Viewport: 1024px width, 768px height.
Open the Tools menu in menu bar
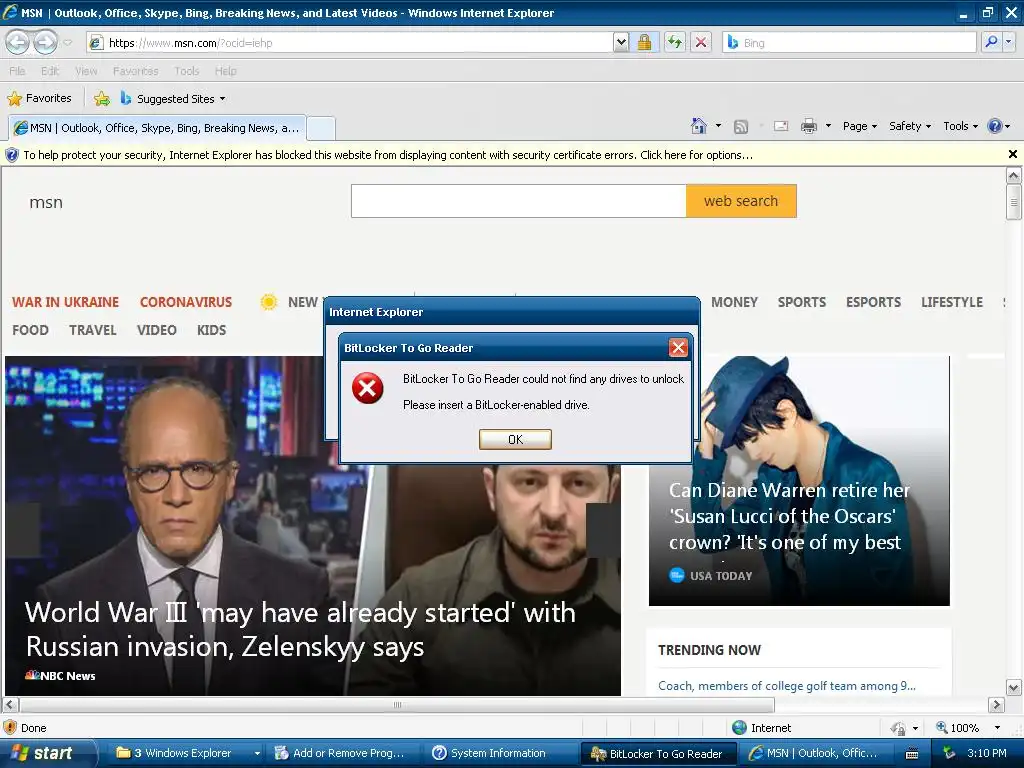(x=186, y=71)
